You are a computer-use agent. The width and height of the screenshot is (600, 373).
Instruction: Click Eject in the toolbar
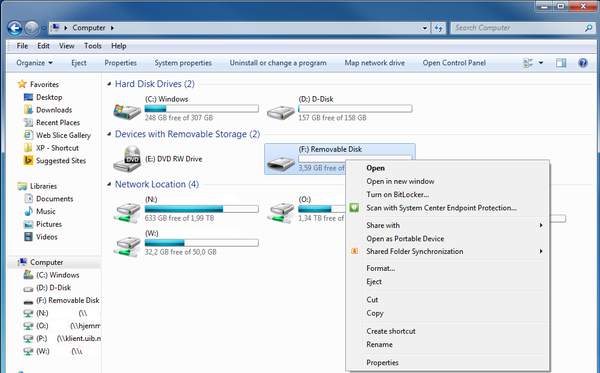click(79, 63)
